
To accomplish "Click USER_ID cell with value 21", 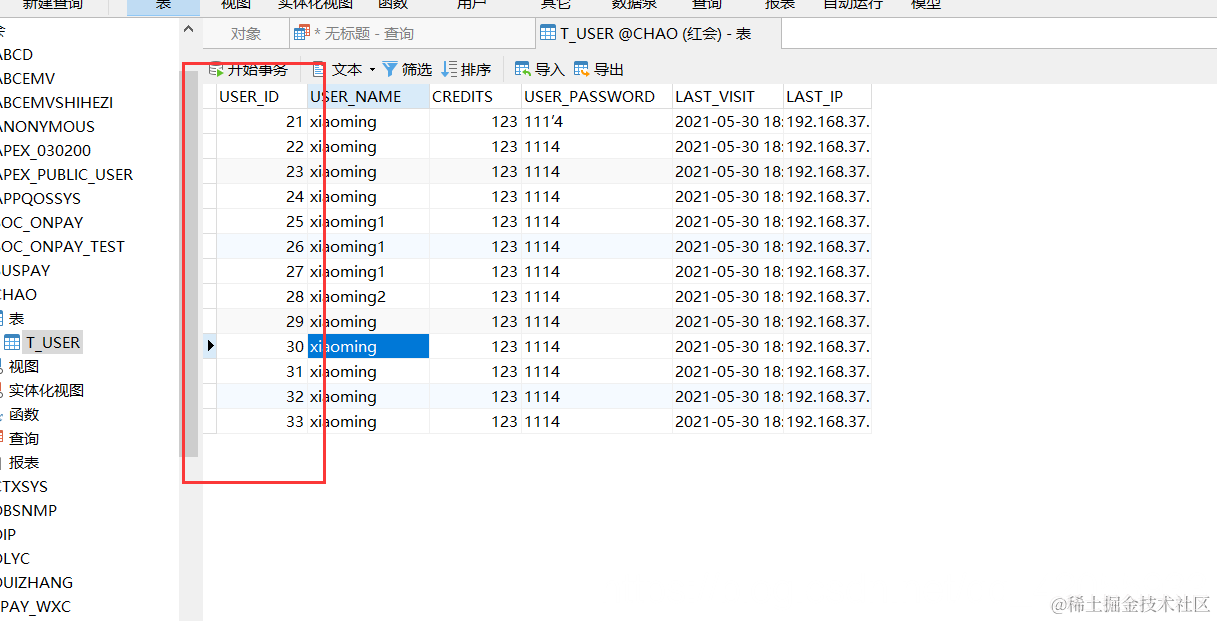I will click(x=262, y=122).
